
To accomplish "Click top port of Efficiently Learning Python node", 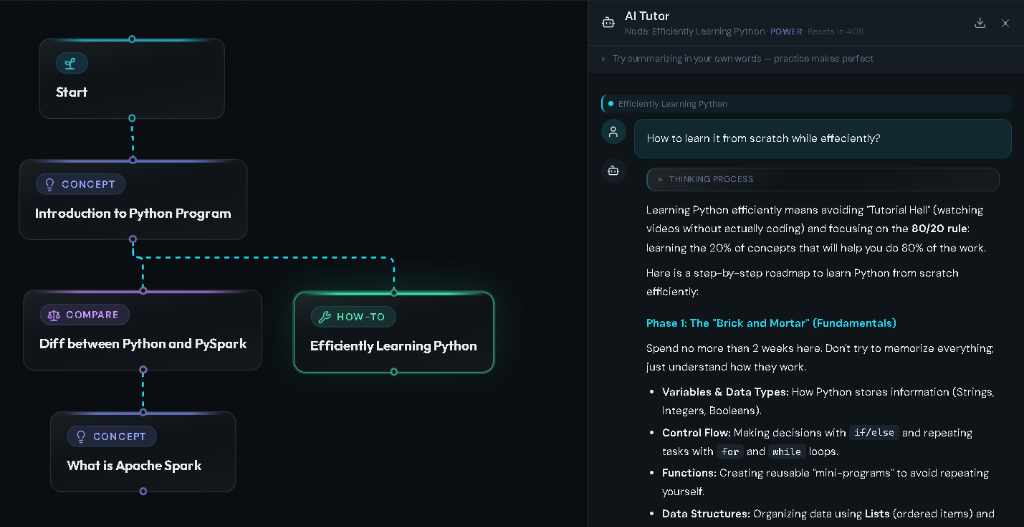I will point(394,293).
